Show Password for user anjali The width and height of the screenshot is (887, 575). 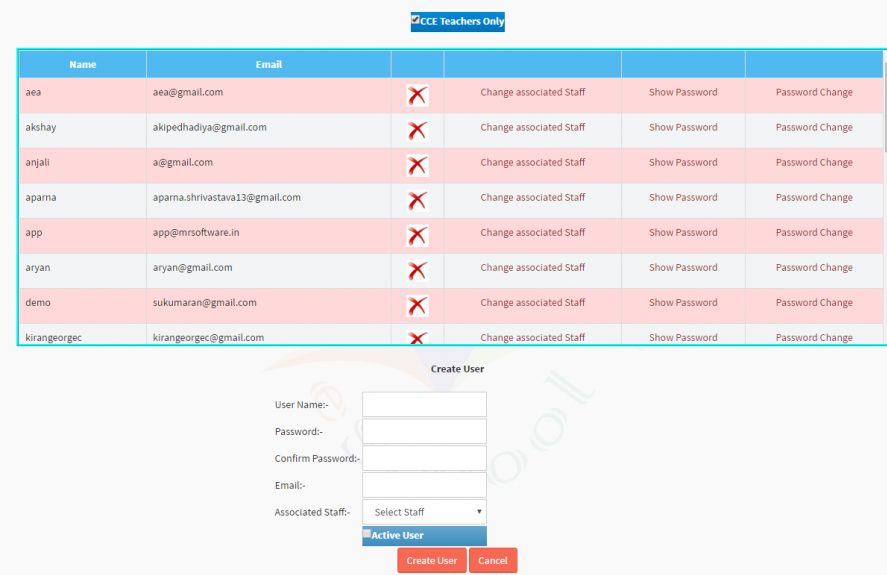(x=683, y=162)
